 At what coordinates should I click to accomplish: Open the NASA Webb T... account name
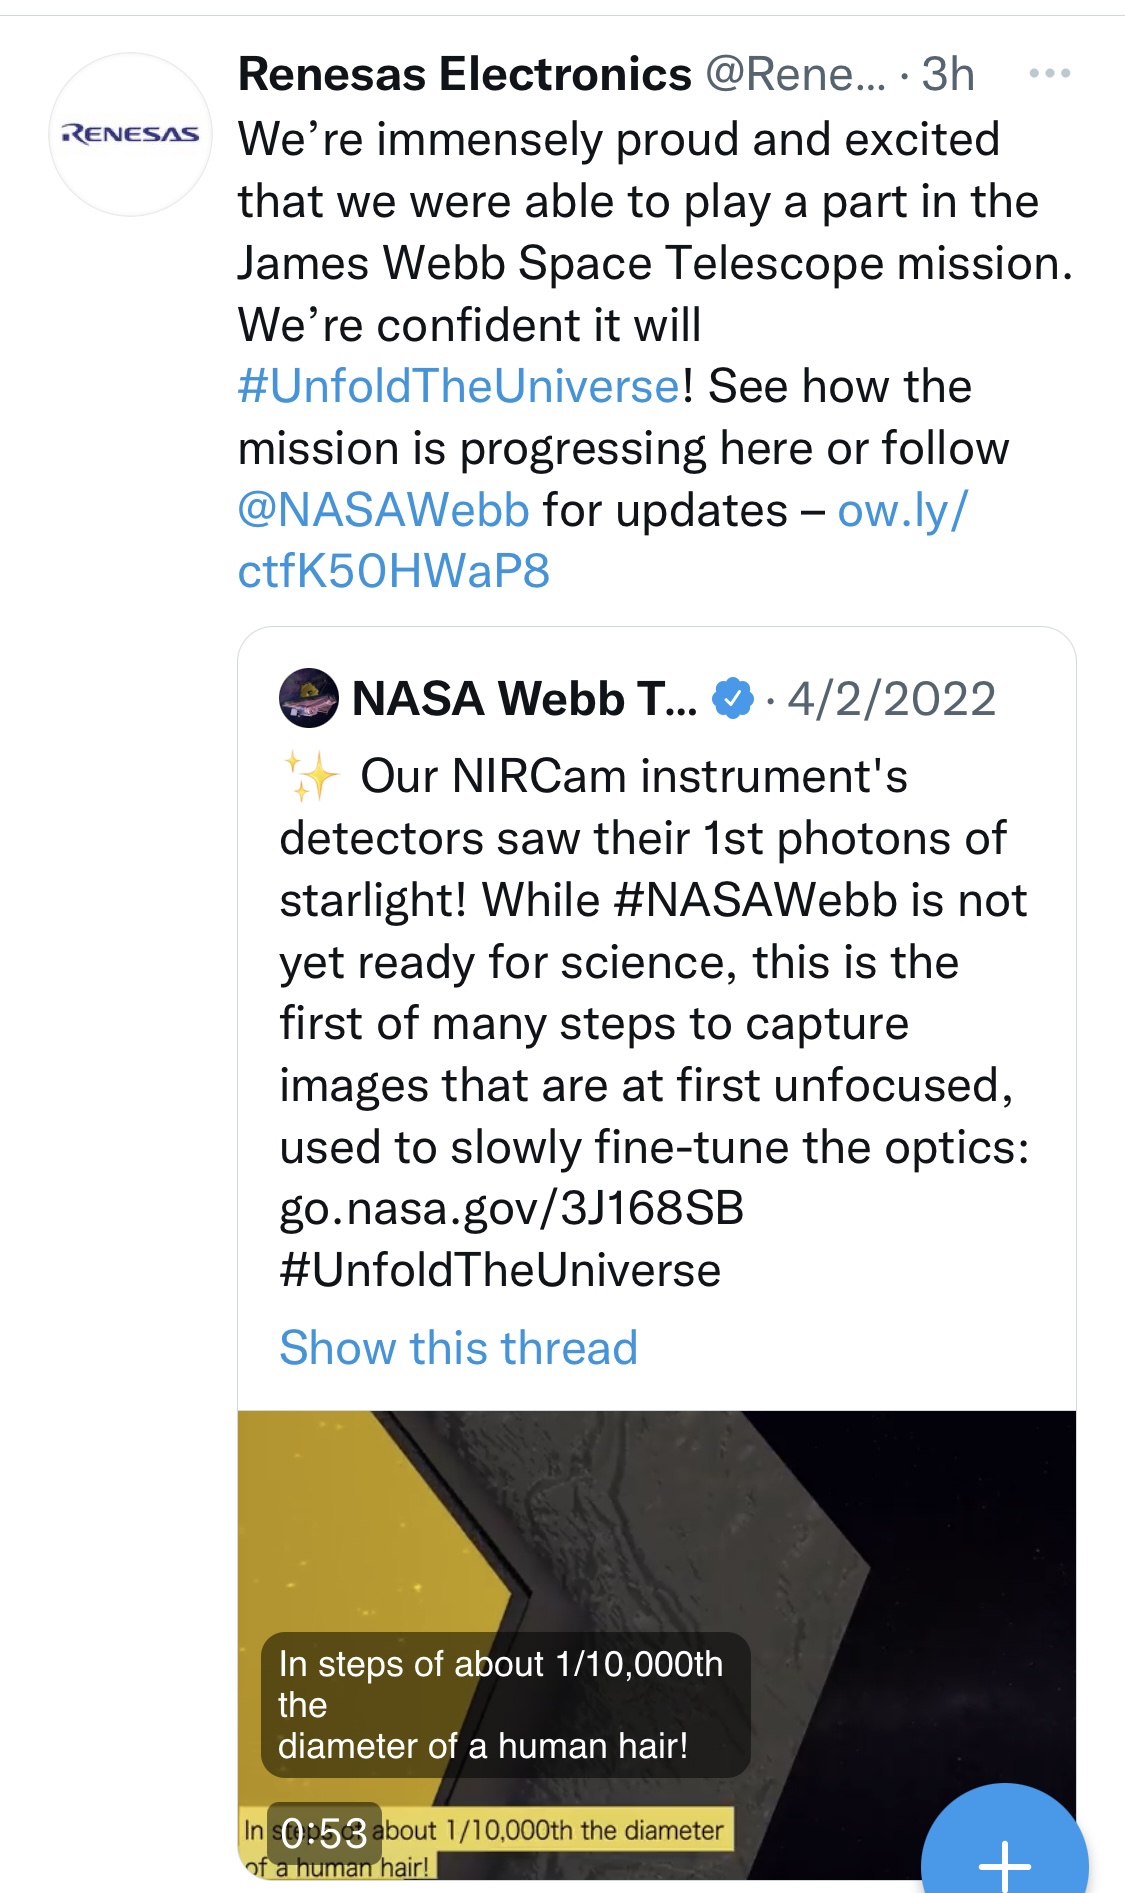coord(524,698)
